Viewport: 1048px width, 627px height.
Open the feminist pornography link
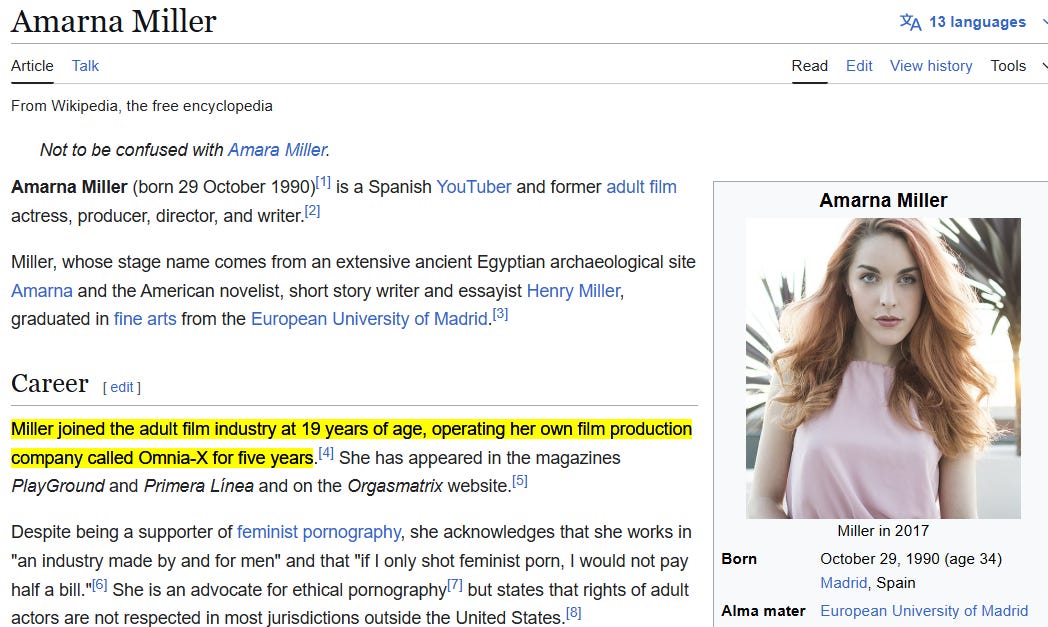tap(319, 532)
